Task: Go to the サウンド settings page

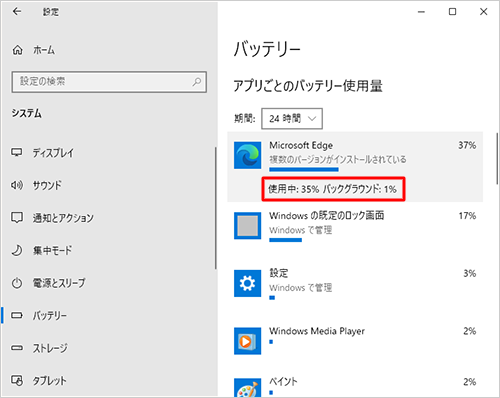Action: (x=47, y=185)
